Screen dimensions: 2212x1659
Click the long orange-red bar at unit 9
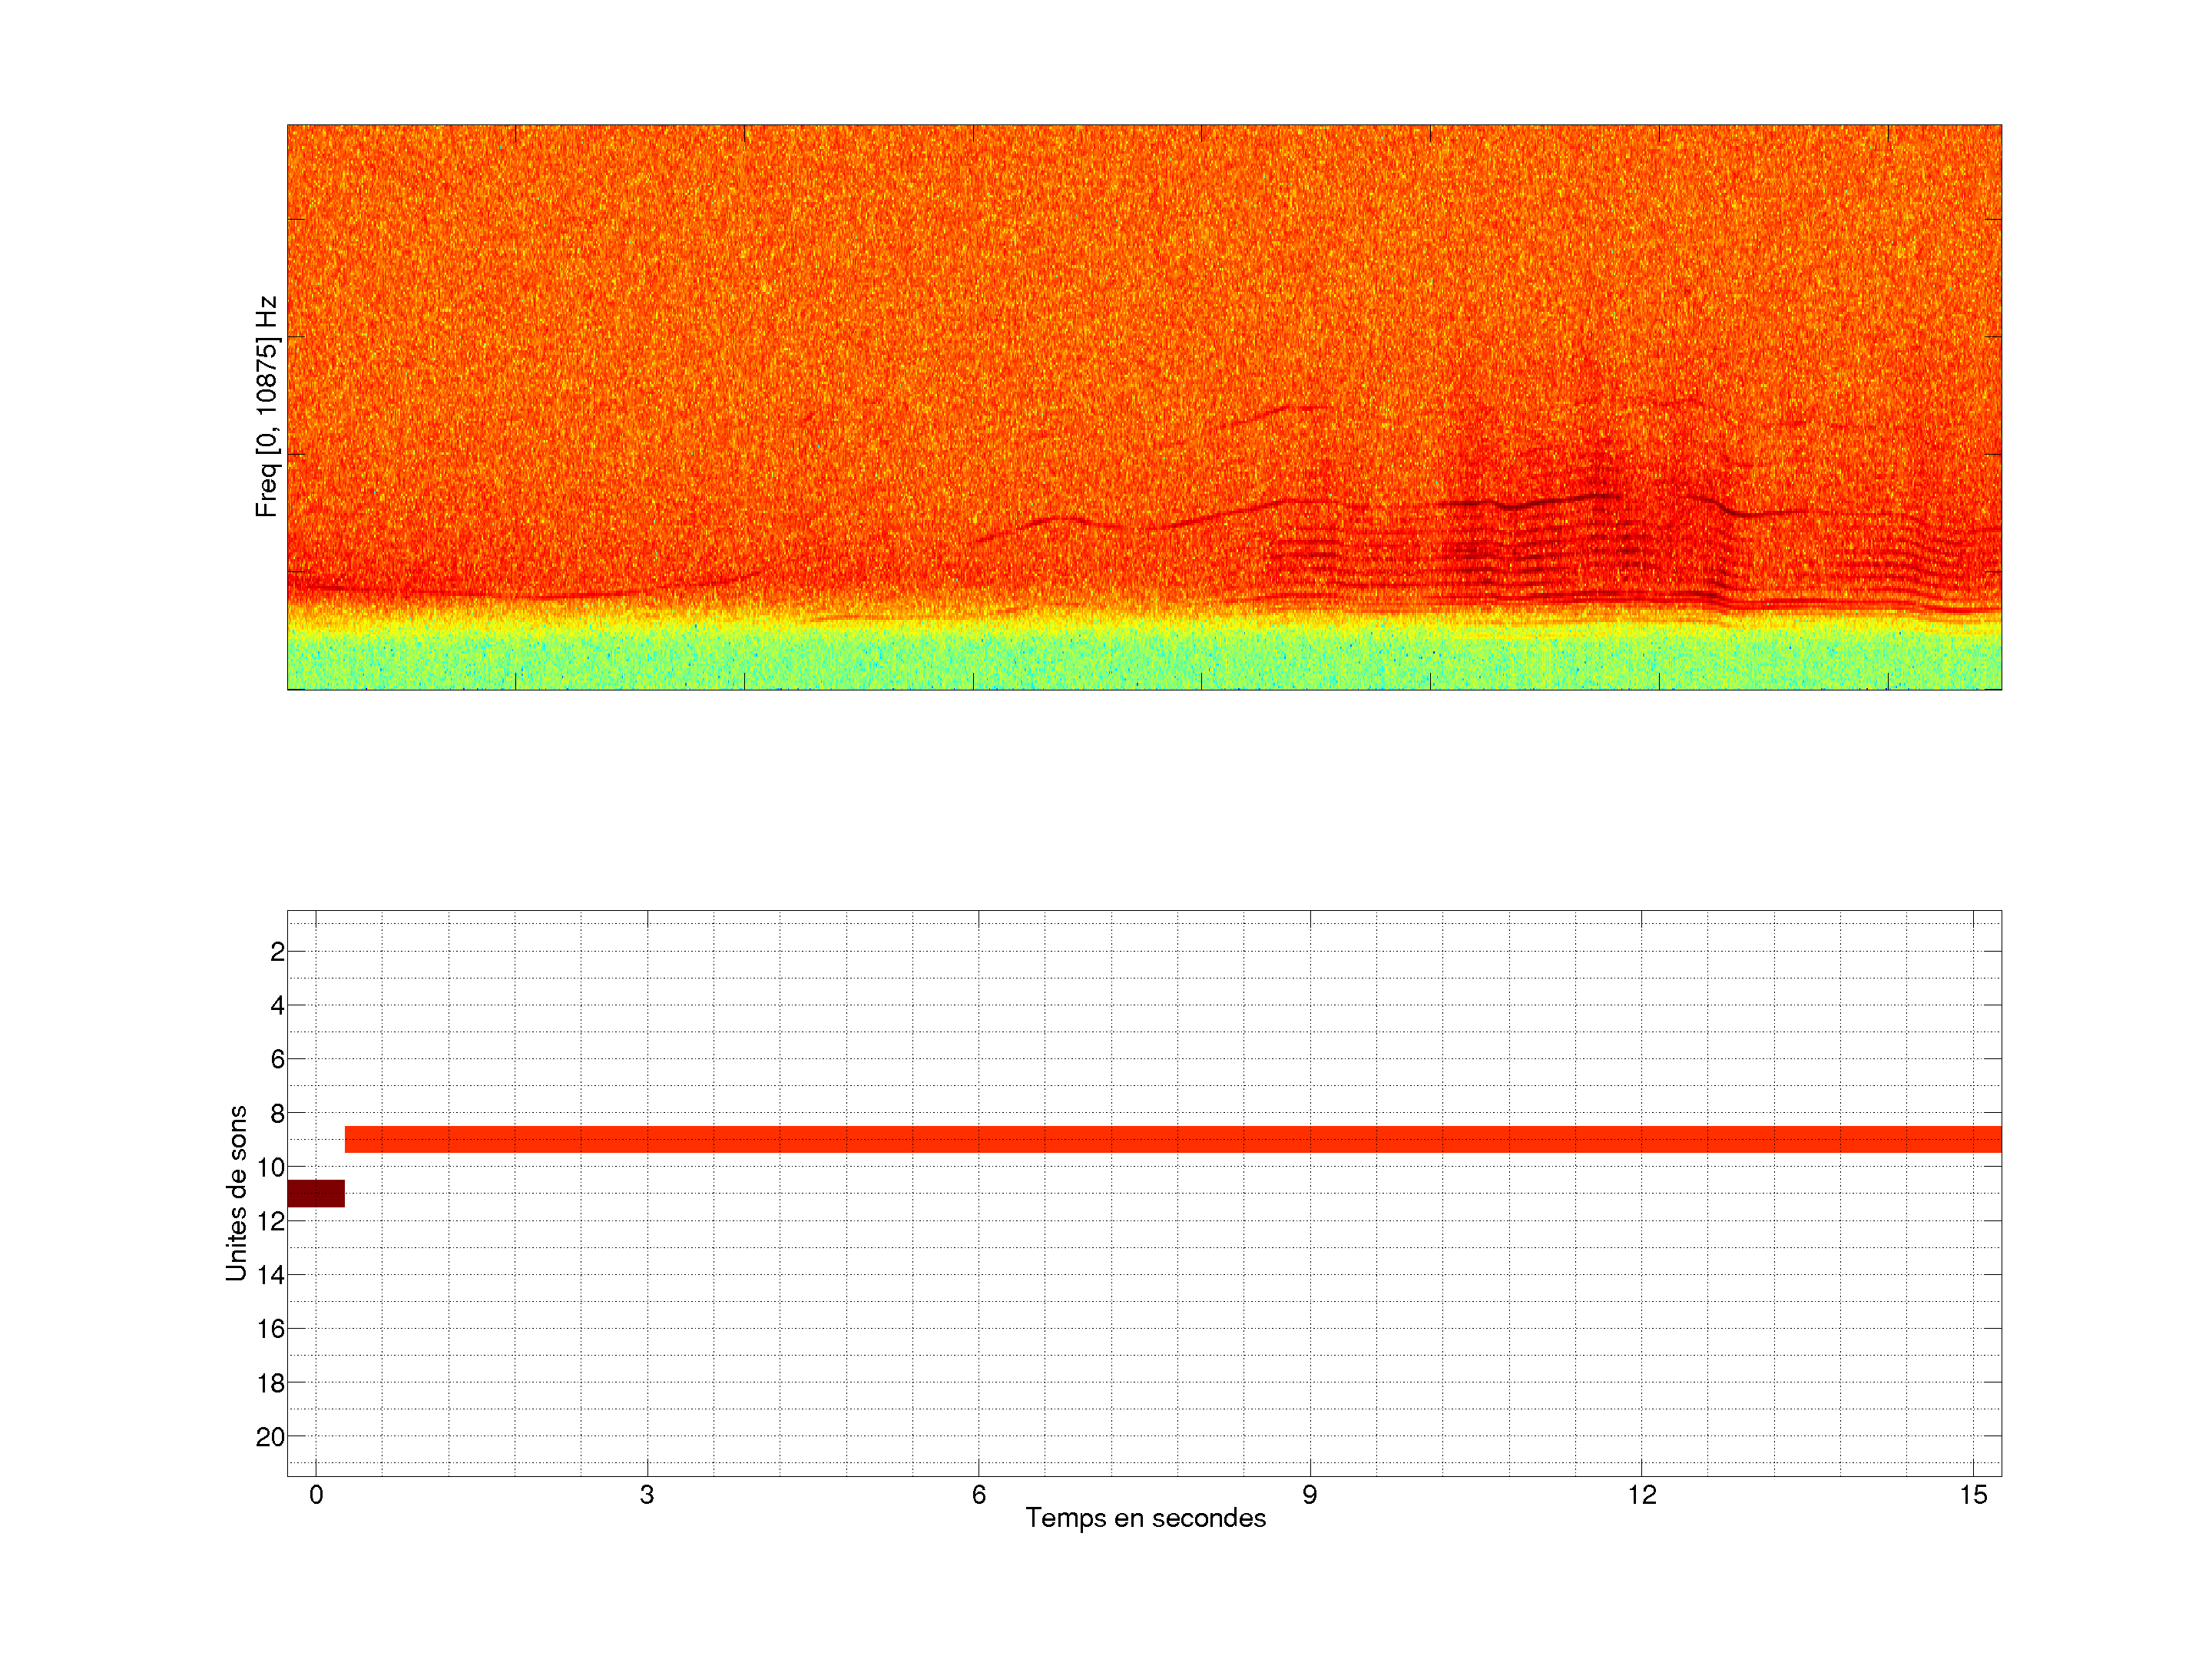(x=1172, y=1139)
